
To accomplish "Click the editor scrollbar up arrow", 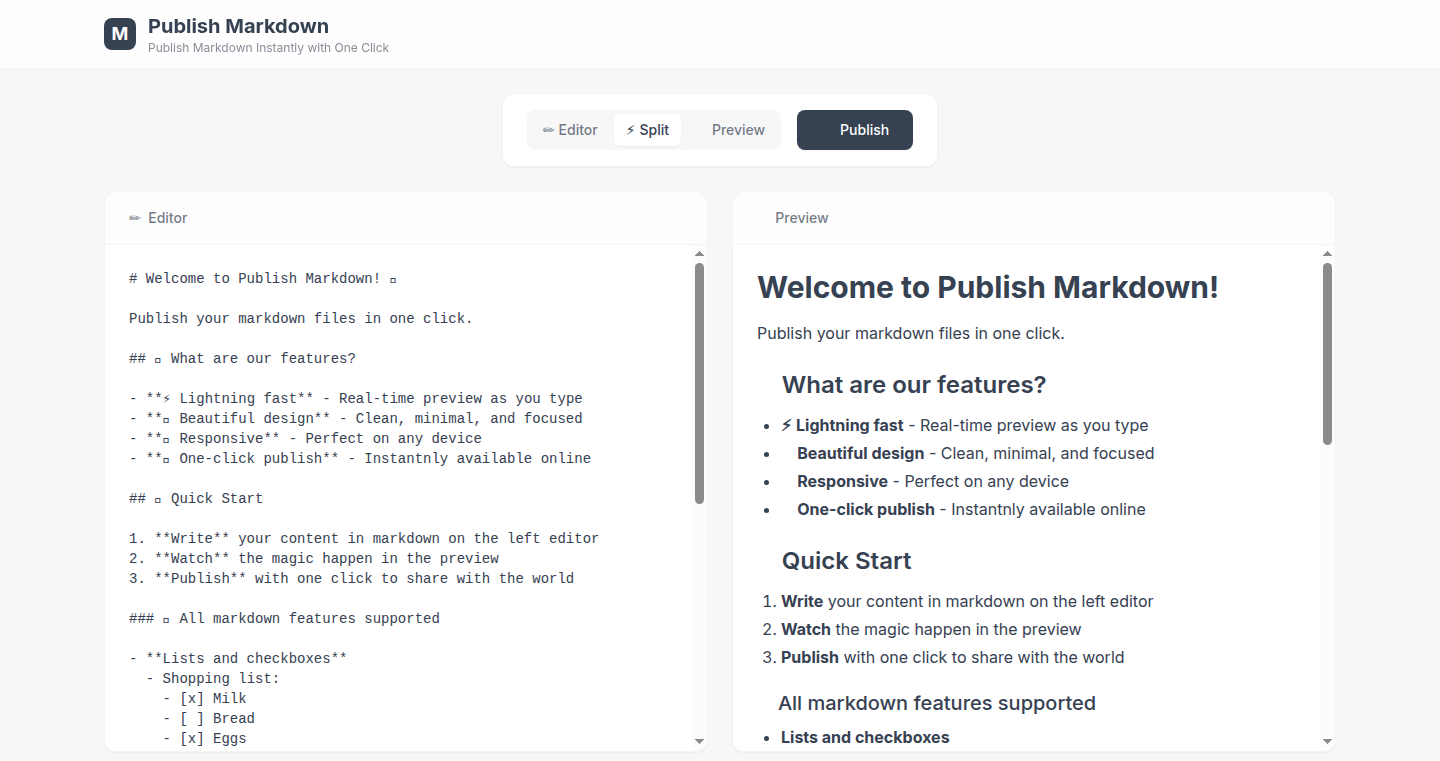I will tap(700, 254).
